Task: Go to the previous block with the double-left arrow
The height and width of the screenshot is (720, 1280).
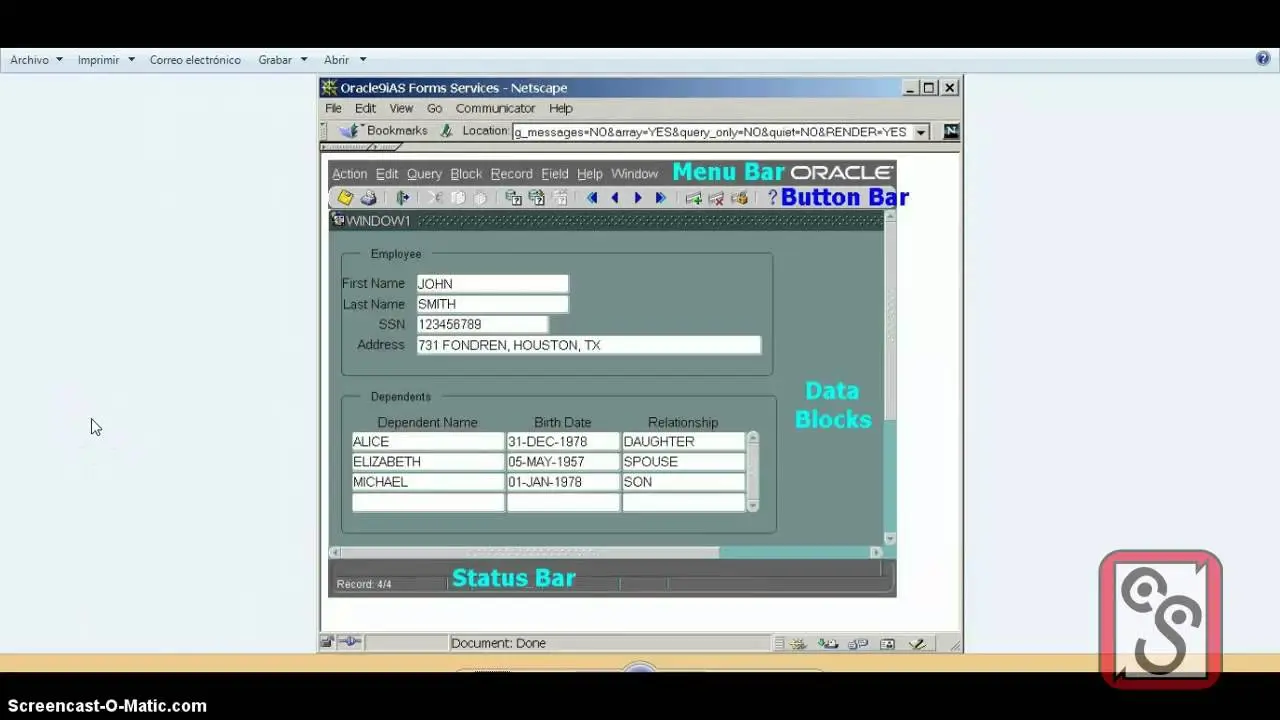Action: pyautogui.click(x=592, y=198)
